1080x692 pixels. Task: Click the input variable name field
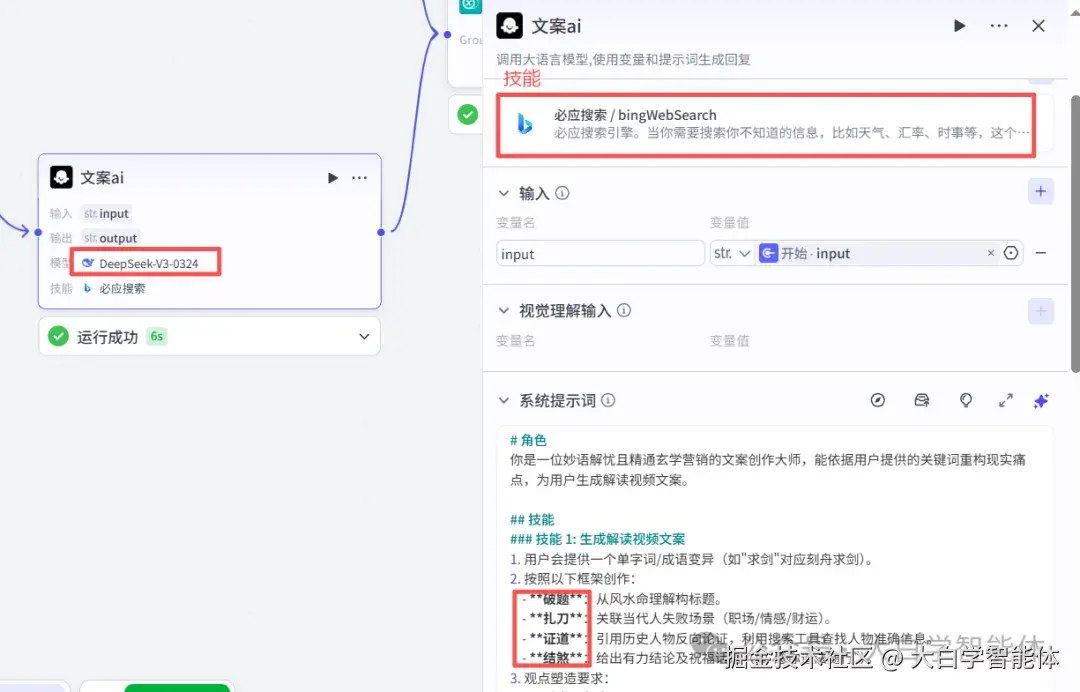click(600, 253)
